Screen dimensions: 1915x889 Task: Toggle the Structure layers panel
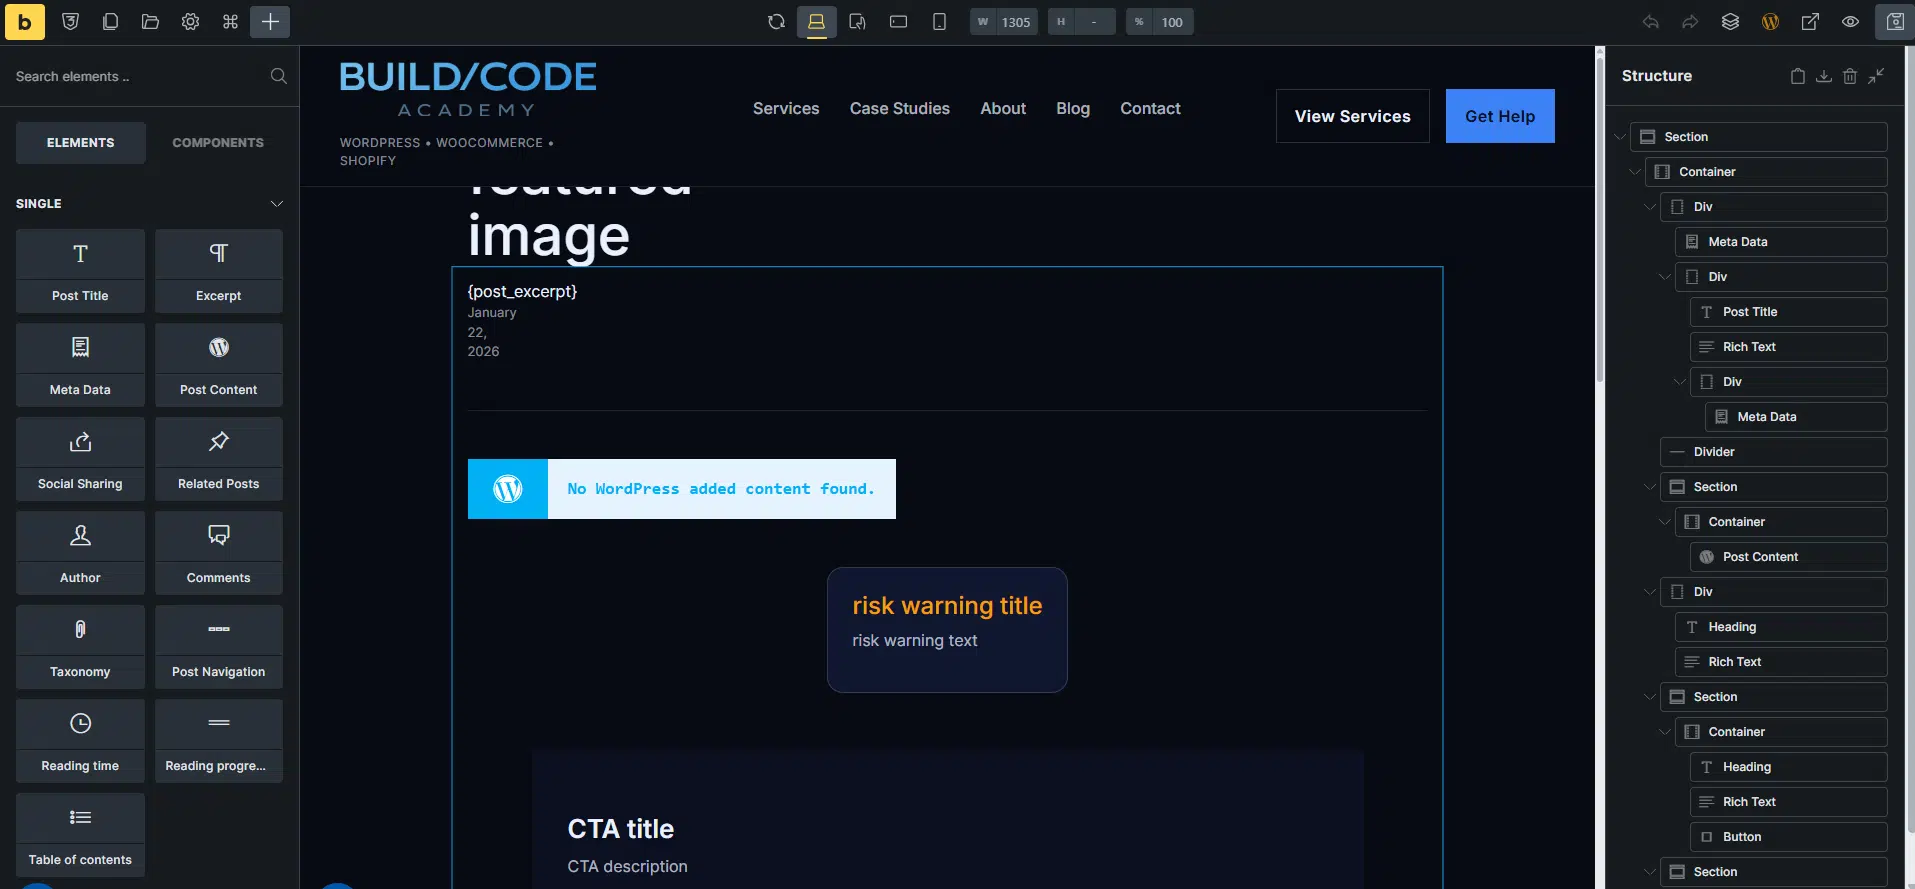point(1730,22)
